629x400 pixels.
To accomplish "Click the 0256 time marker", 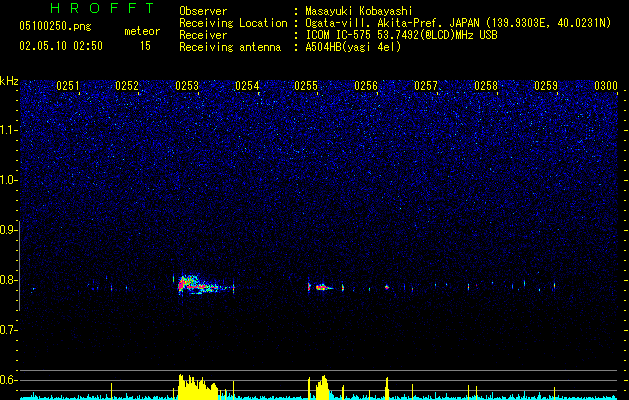I will click(x=366, y=86).
